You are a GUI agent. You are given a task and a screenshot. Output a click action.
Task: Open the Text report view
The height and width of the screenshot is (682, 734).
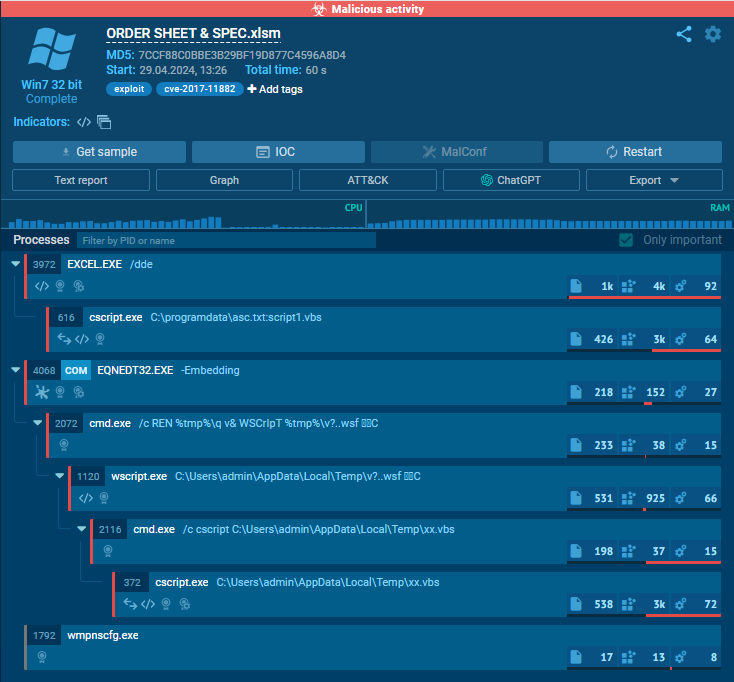[x=81, y=180]
